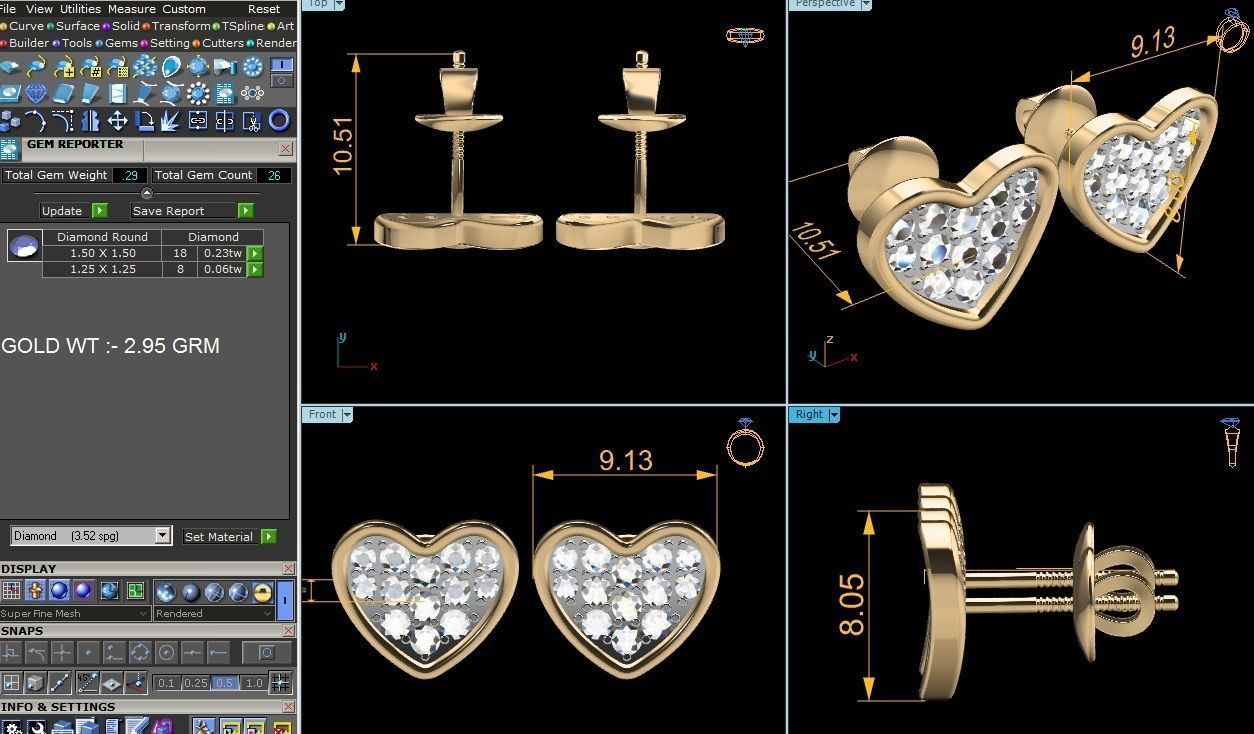Select the wireframe sphere display icon
This screenshot has width=1254, height=734.
[214, 591]
